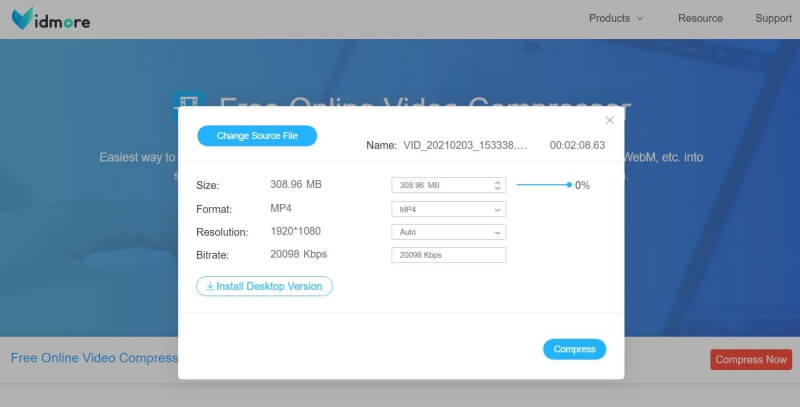This screenshot has width=800, height=407.
Task: Click the download icon in Install Desktop Version
Action: point(210,286)
